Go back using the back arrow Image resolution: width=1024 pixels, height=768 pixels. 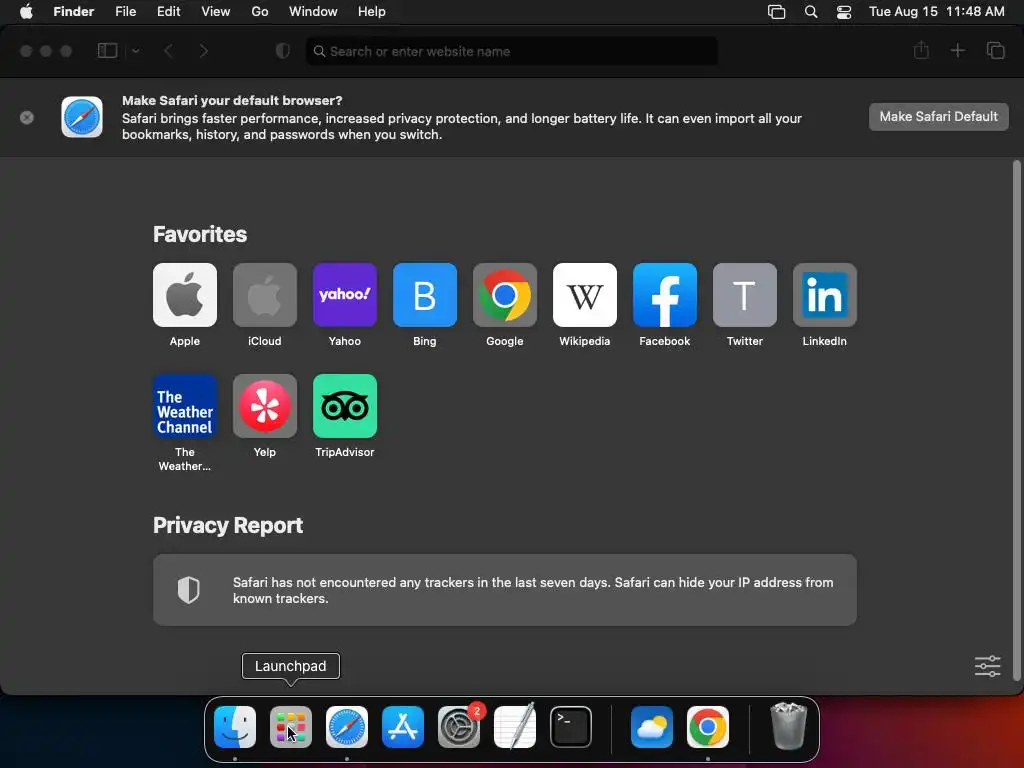[x=168, y=51]
